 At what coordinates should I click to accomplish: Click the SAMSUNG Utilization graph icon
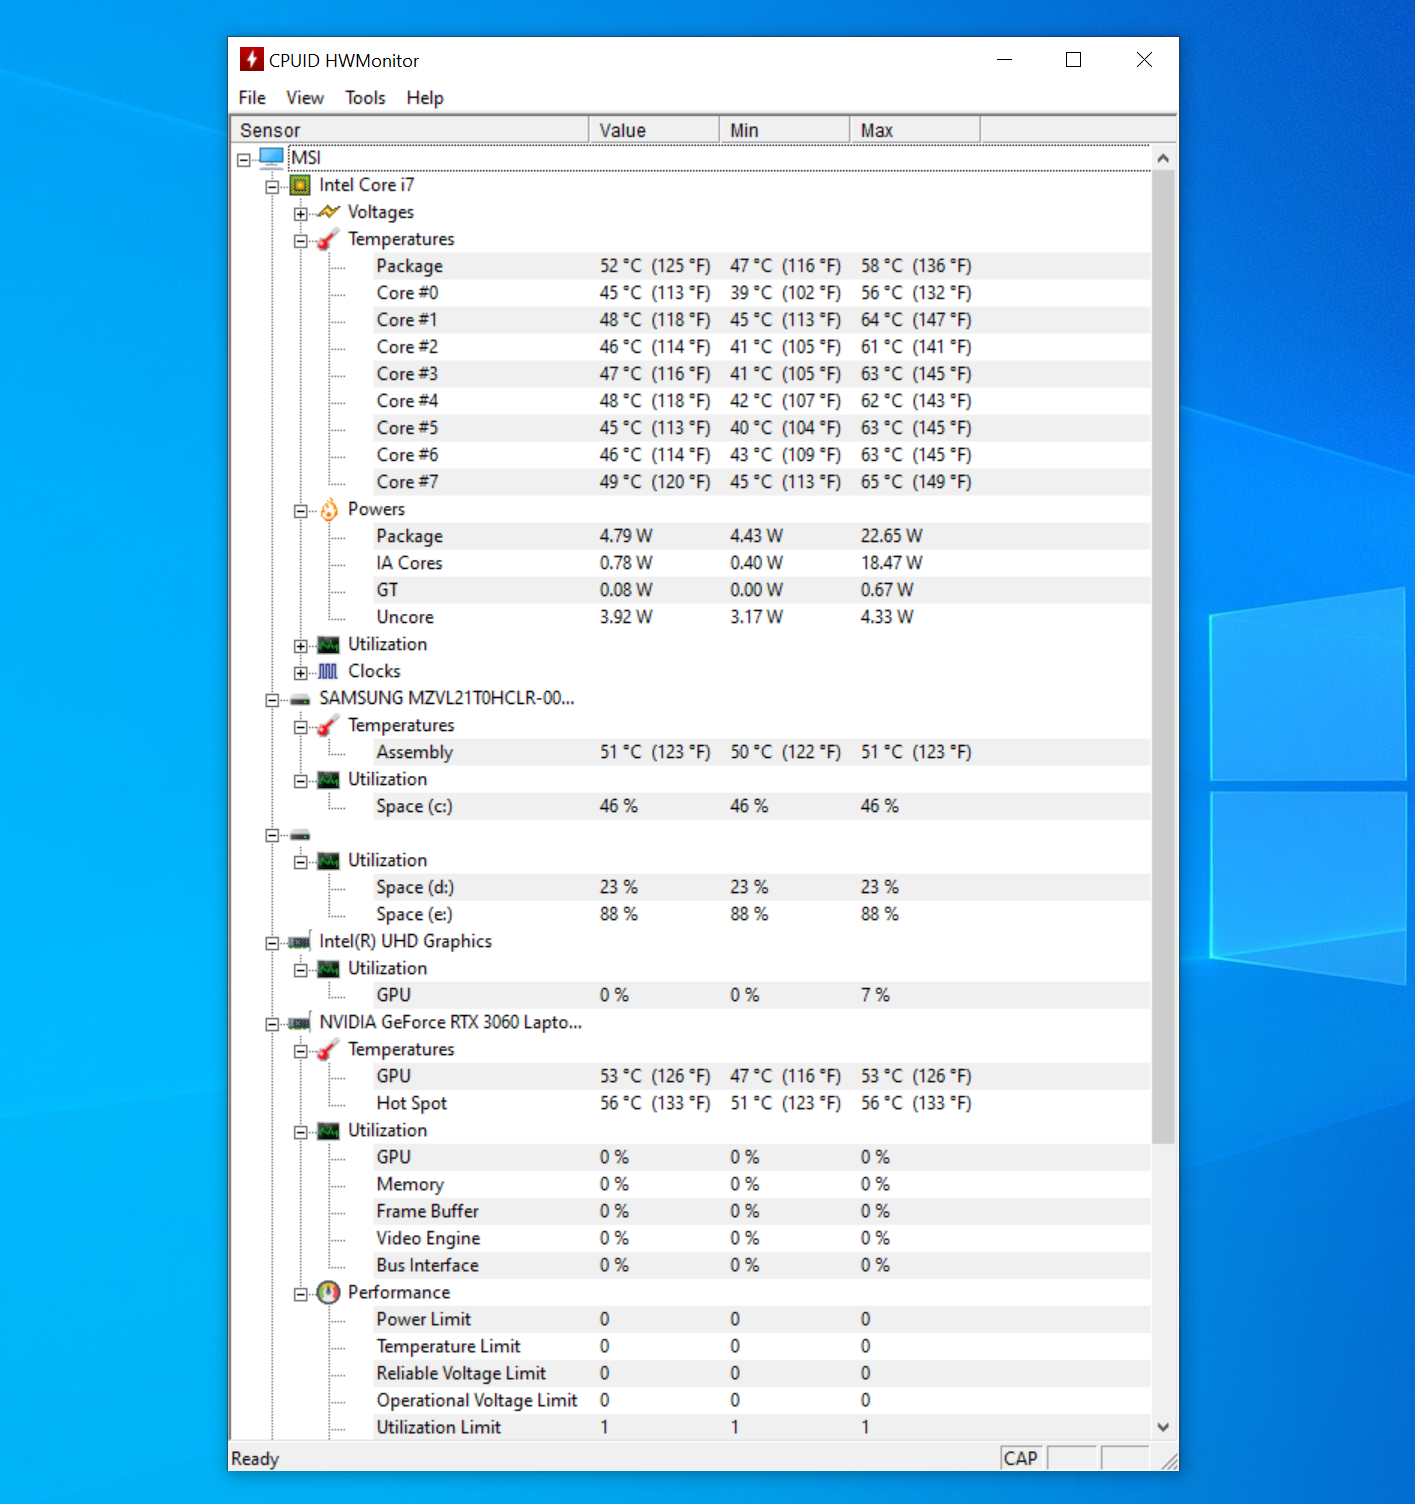point(328,779)
